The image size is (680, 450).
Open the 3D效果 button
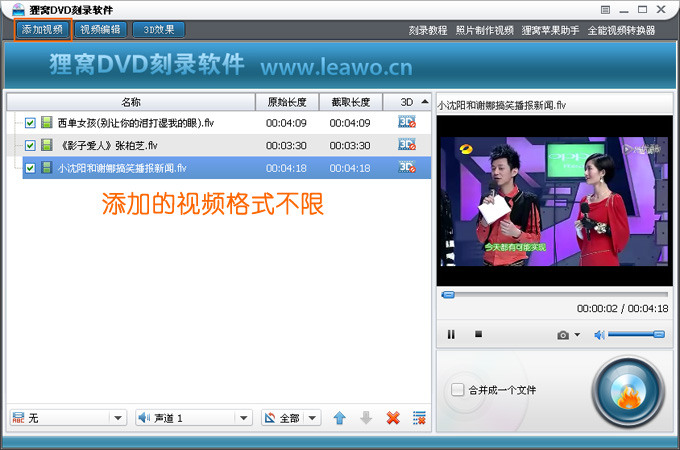pyautogui.click(x=158, y=29)
